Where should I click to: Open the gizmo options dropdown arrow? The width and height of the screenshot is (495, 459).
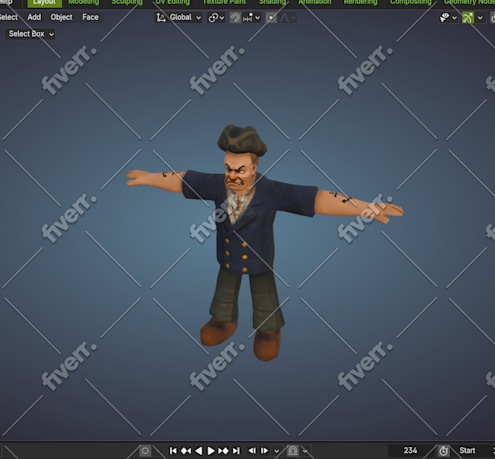pyautogui.click(x=480, y=18)
